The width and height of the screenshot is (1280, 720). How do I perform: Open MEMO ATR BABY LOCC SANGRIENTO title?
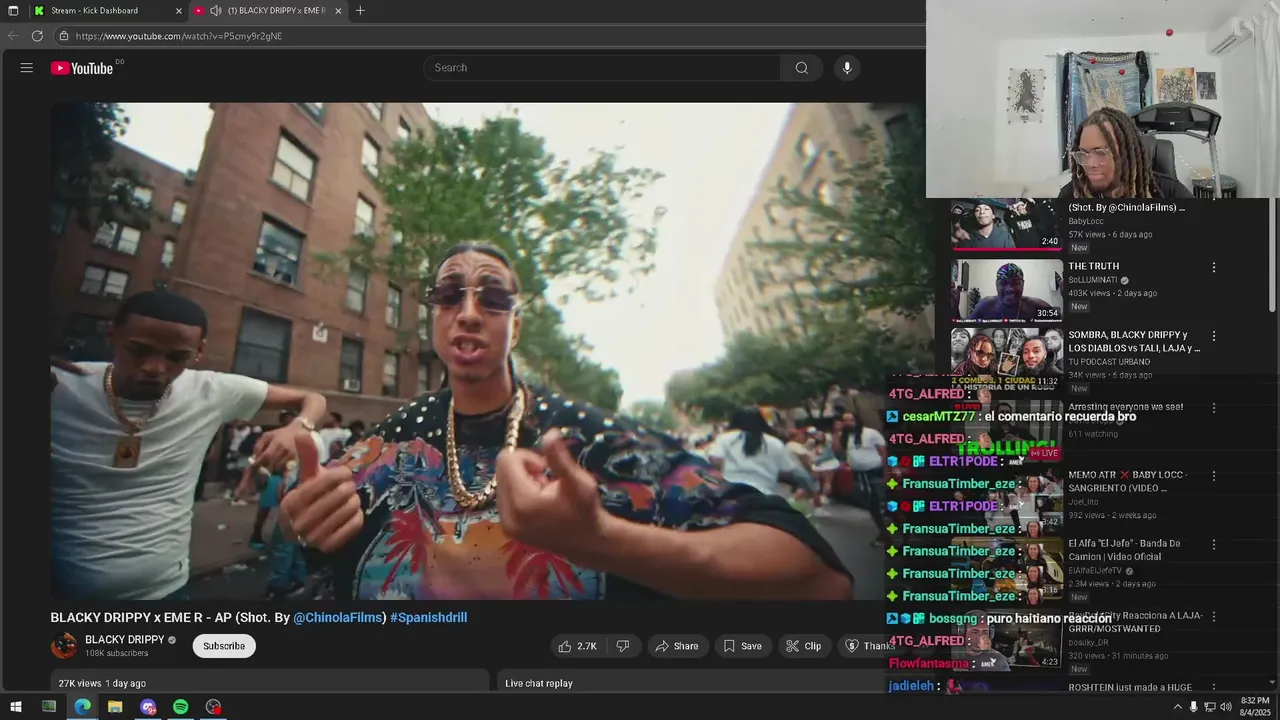pyautogui.click(x=1127, y=481)
